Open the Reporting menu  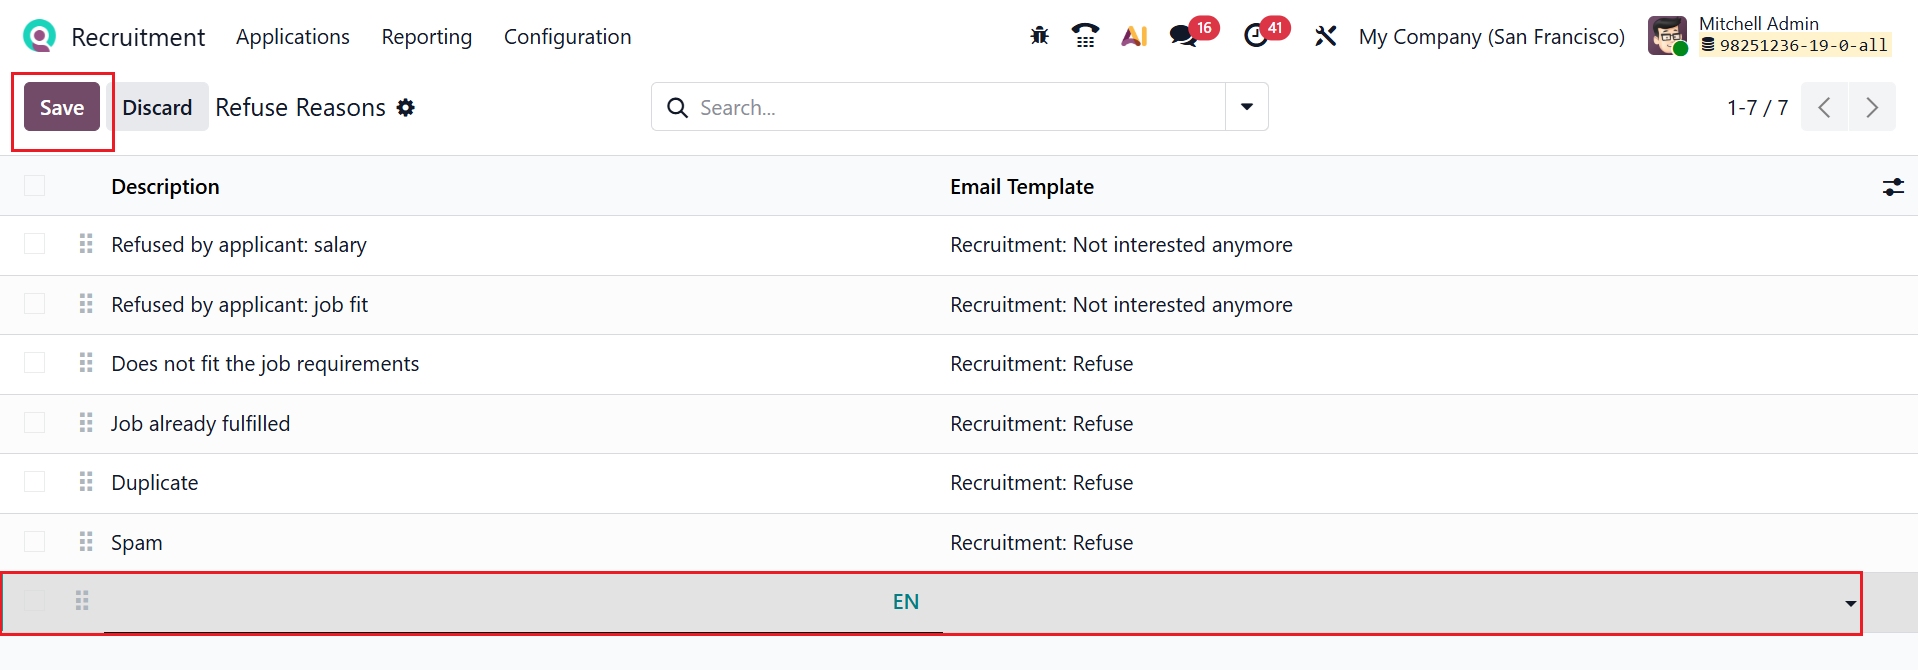[x=426, y=37]
